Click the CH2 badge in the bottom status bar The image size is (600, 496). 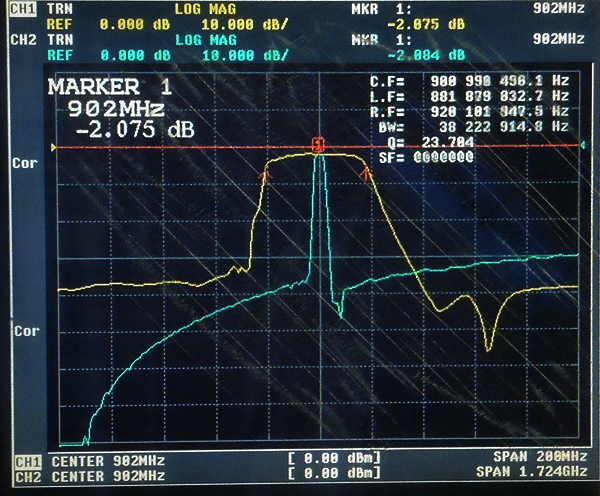tap(26, 475)
